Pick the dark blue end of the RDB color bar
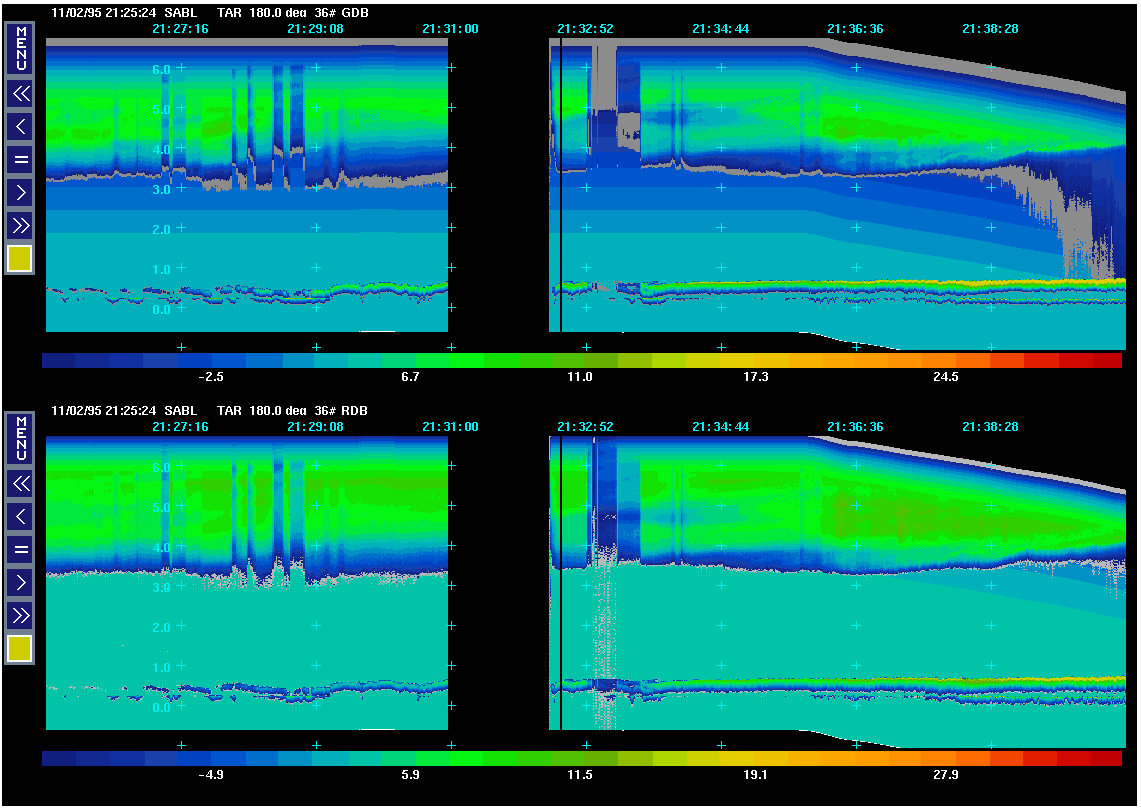1141x810 pixels. 59,759
